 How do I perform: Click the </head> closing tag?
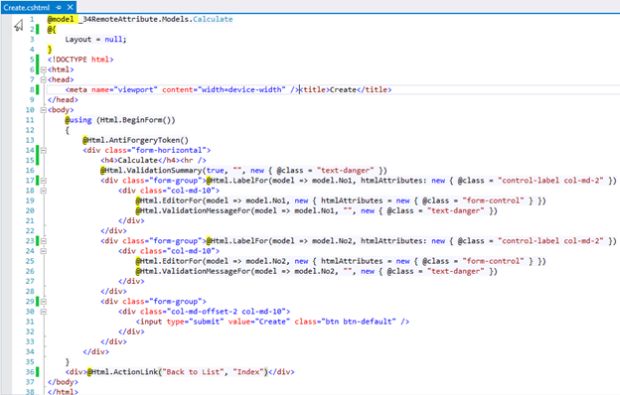point(62,100)
